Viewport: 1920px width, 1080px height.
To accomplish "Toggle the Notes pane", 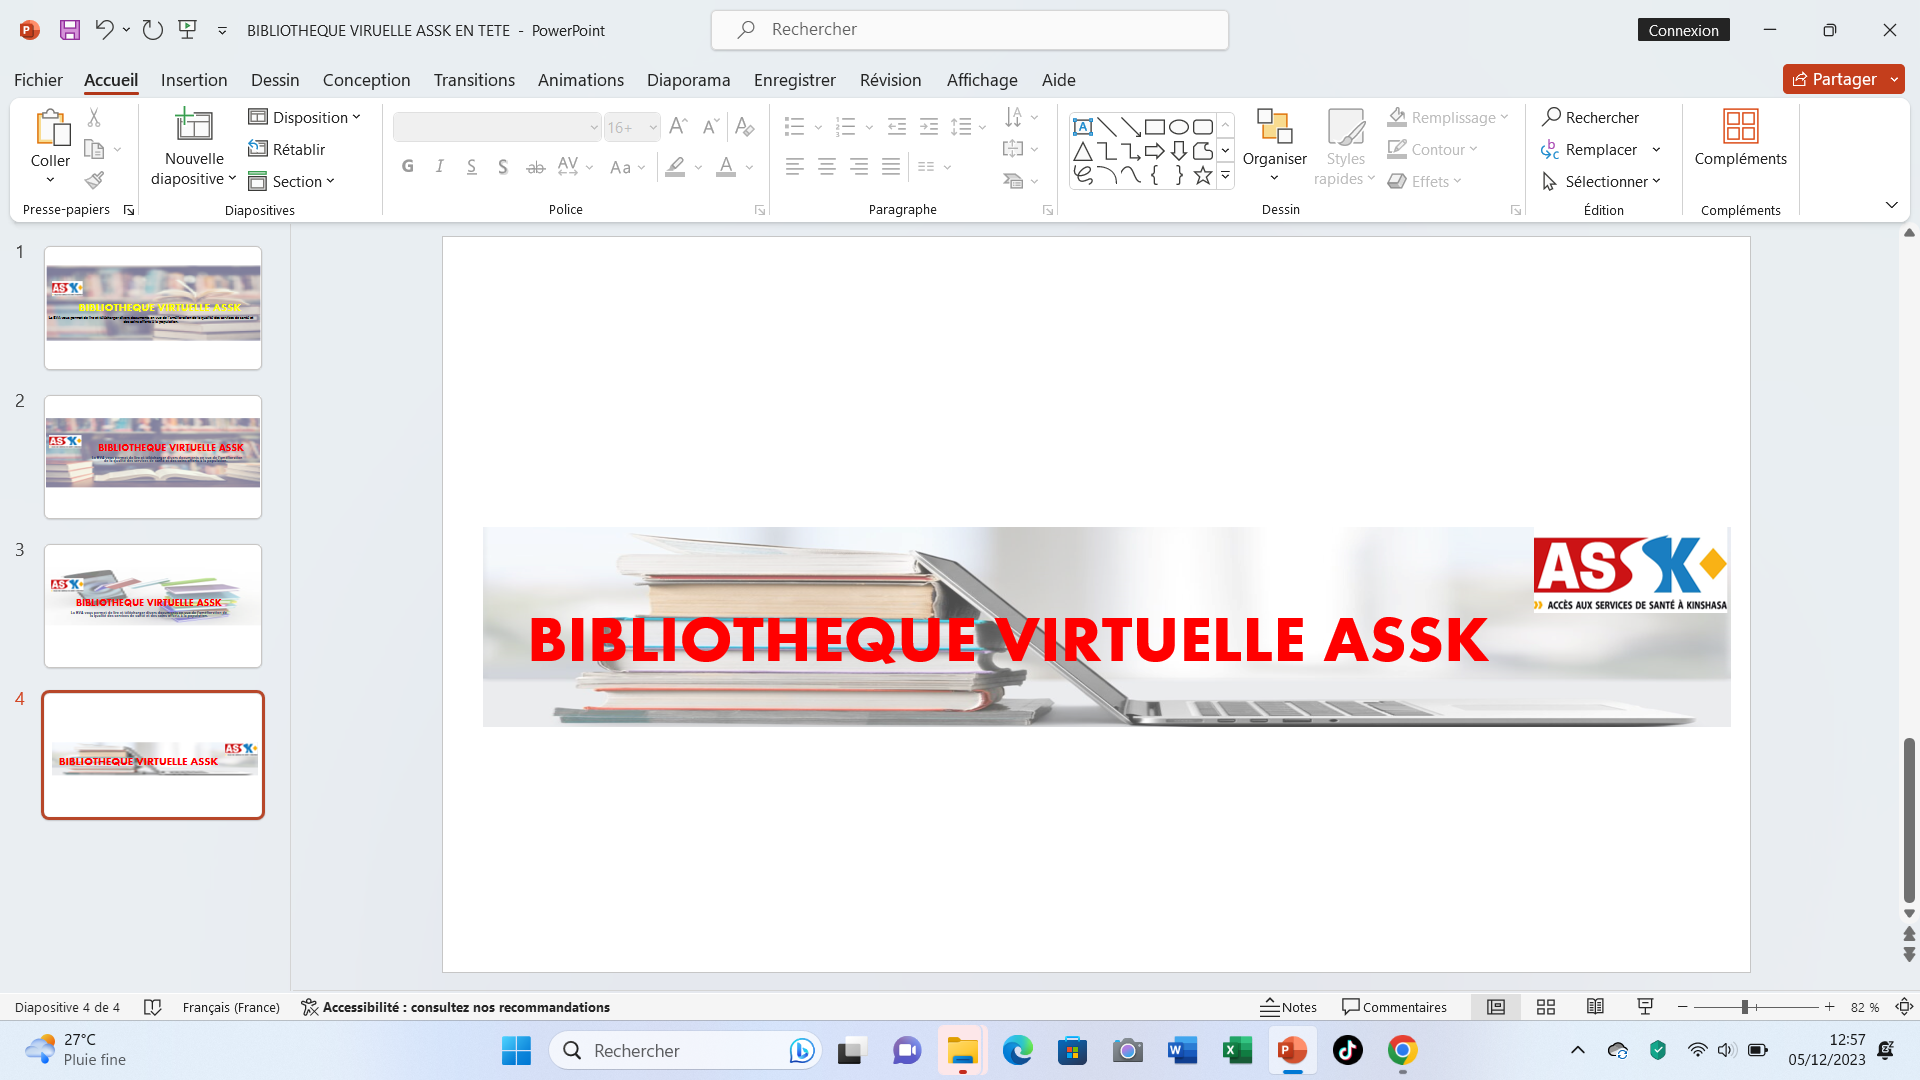I will tap(1288, 1007).
